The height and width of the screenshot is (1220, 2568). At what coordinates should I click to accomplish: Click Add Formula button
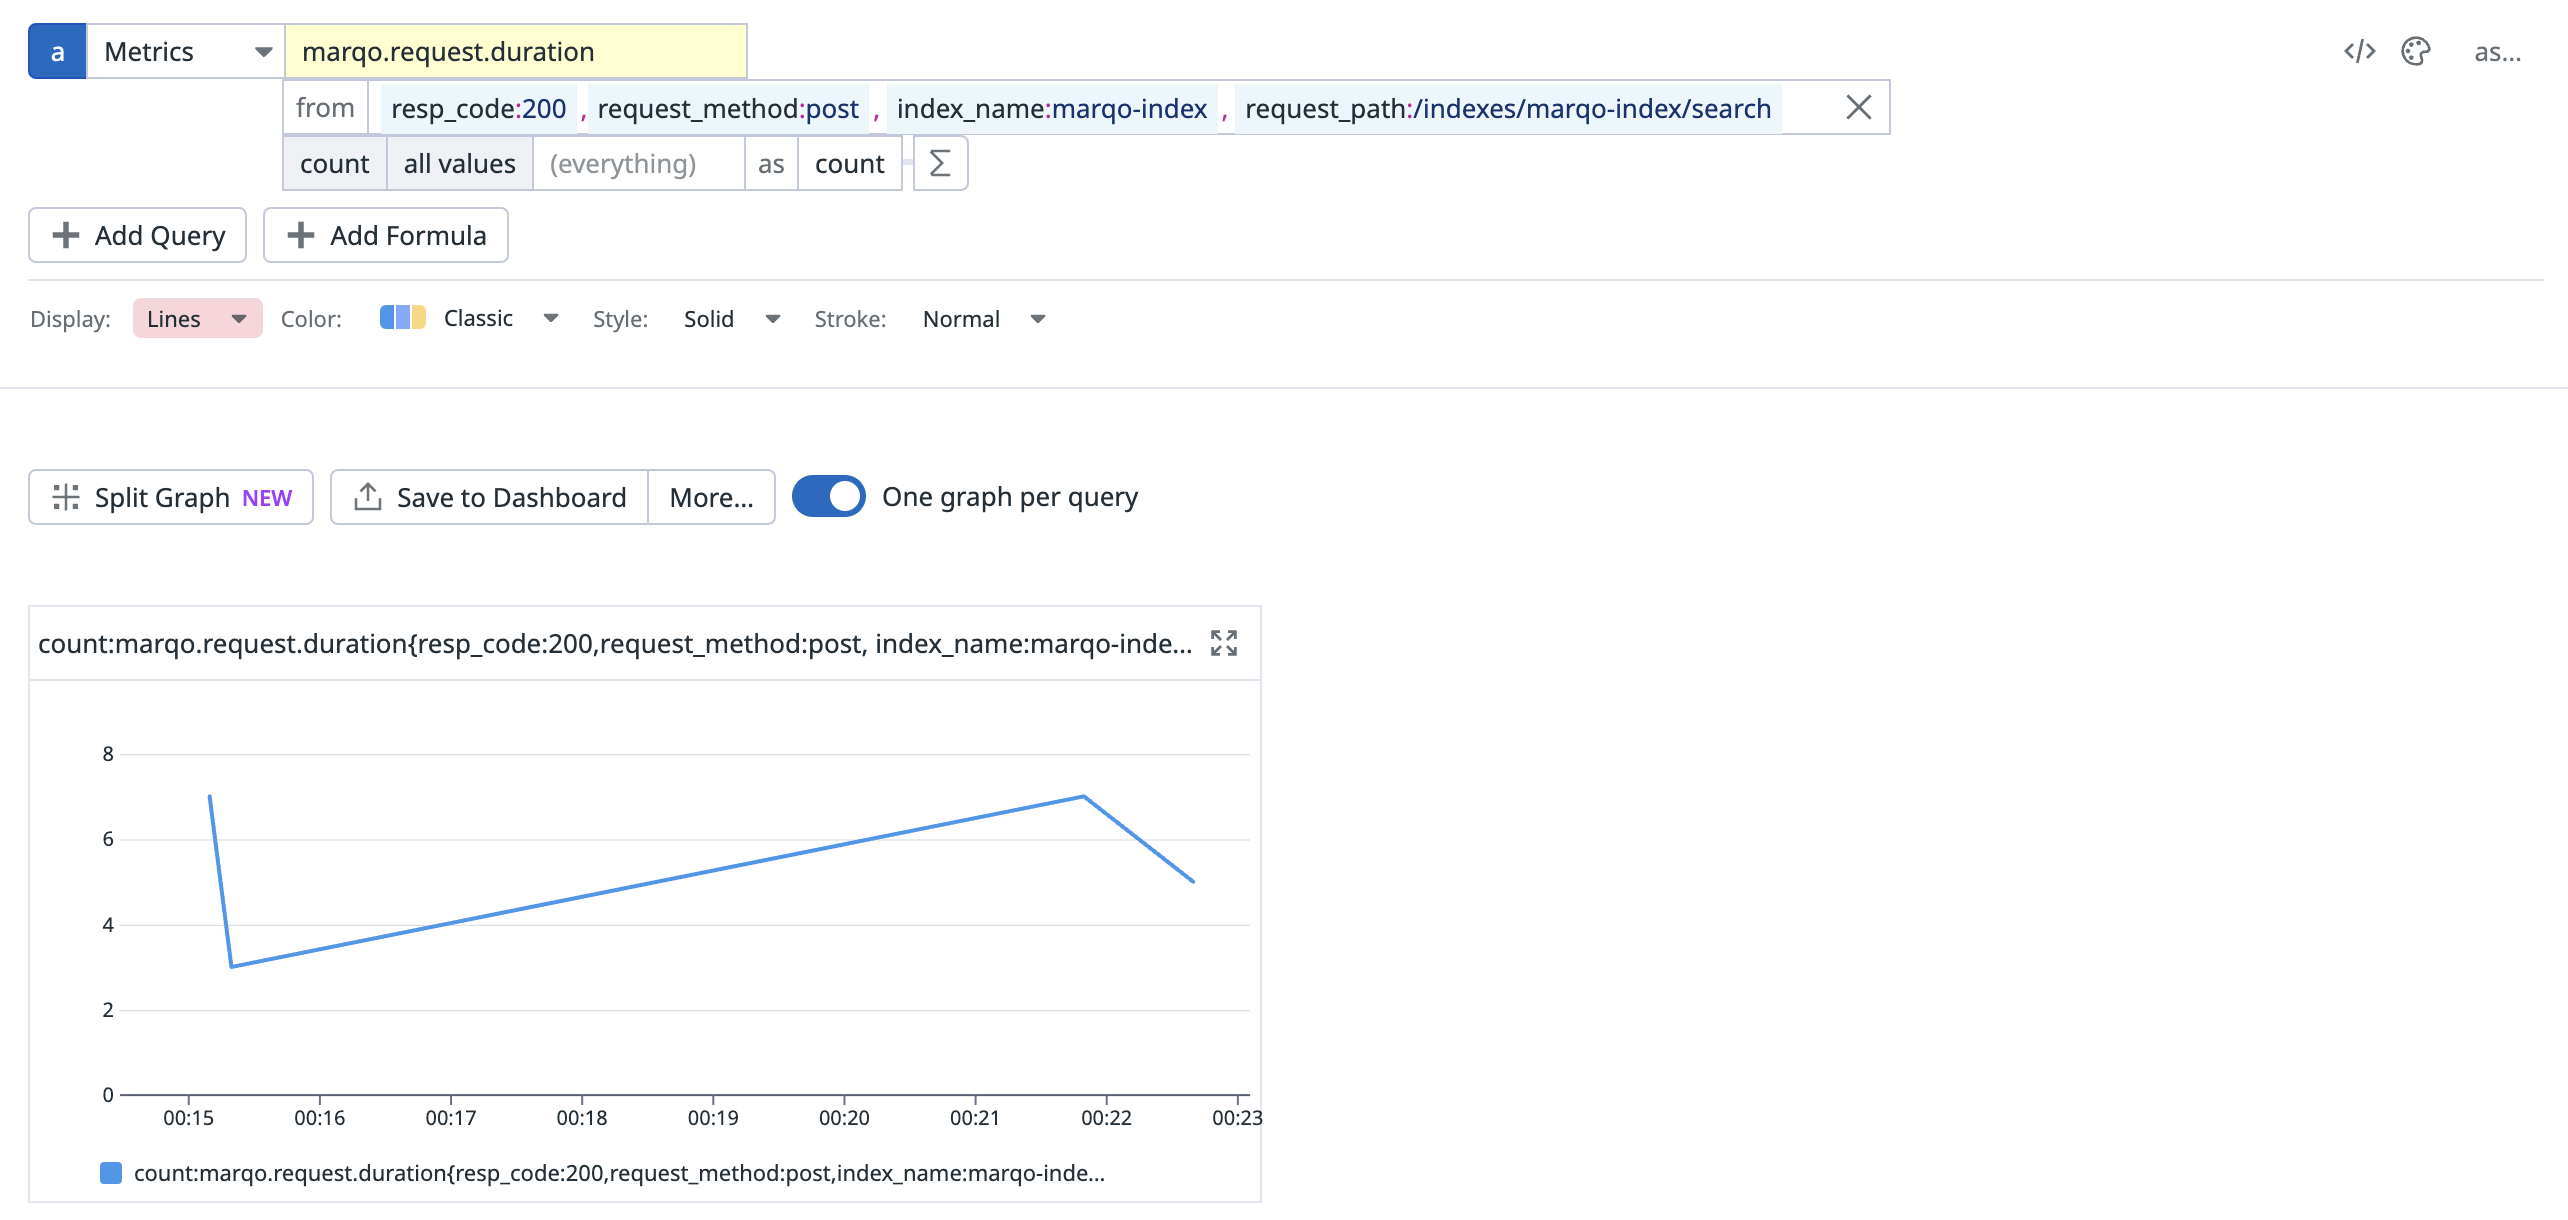386,236
